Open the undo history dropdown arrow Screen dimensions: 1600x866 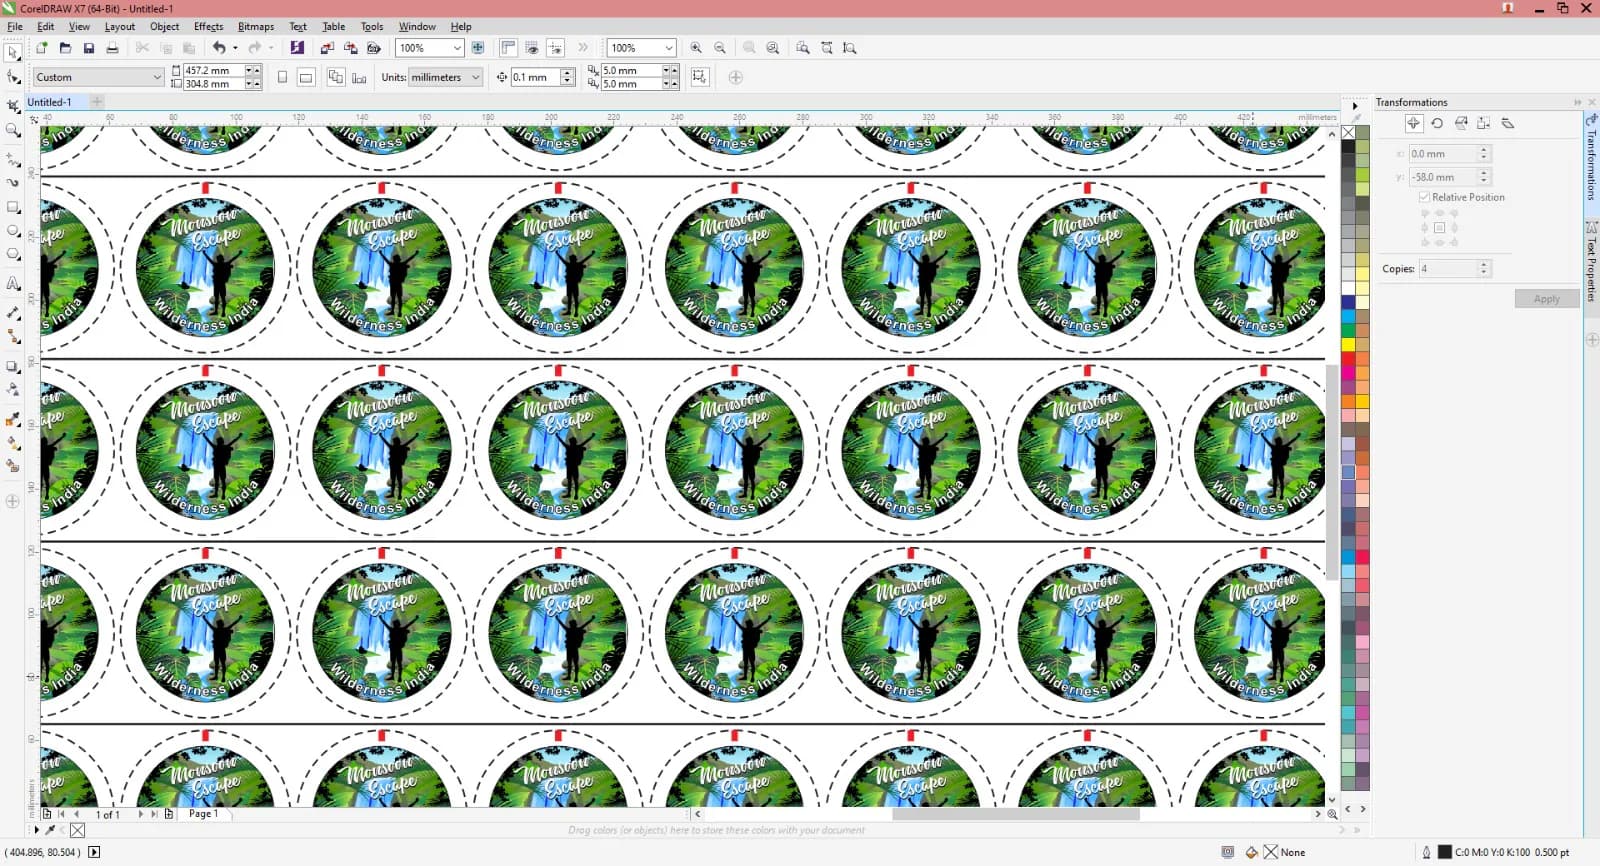235,48
